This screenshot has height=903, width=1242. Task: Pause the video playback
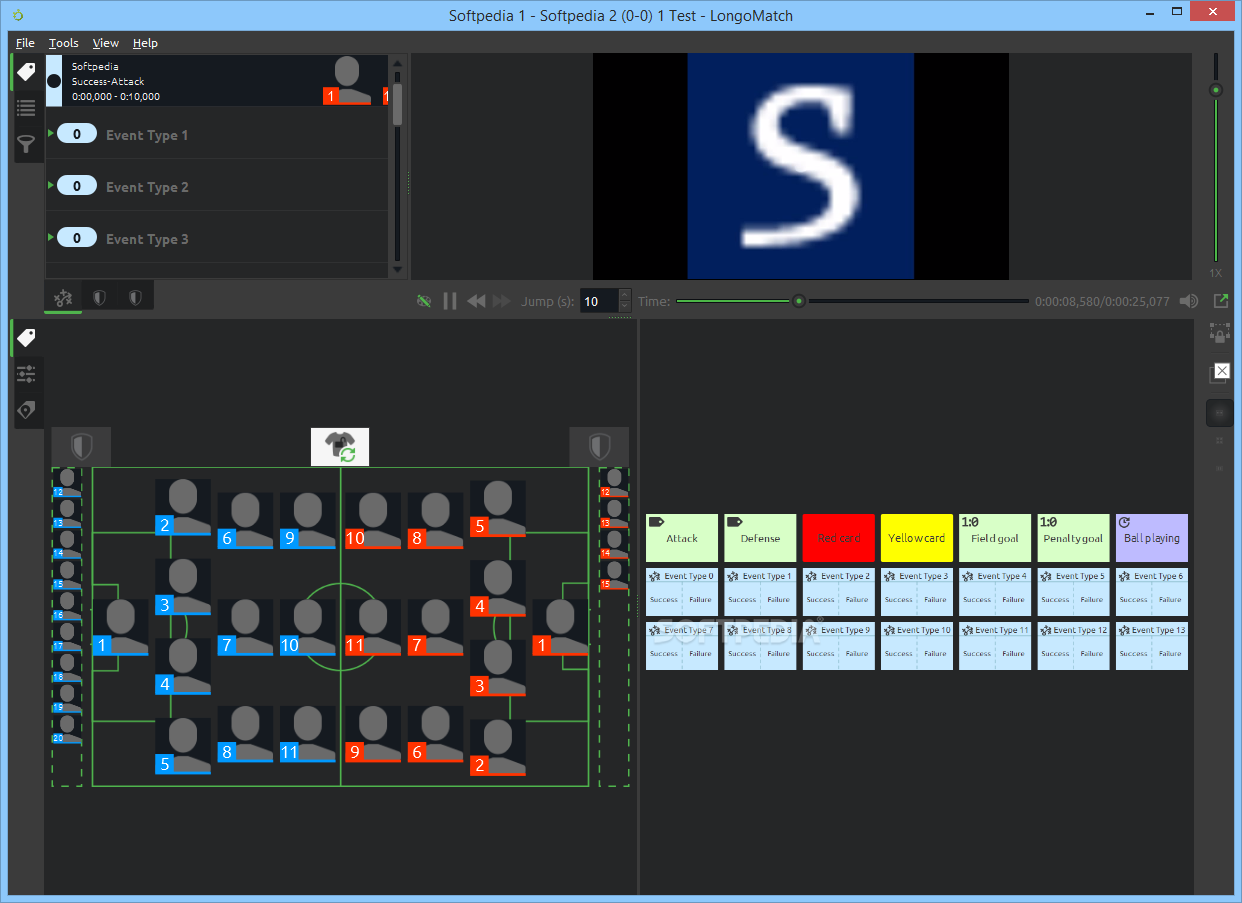450,301
